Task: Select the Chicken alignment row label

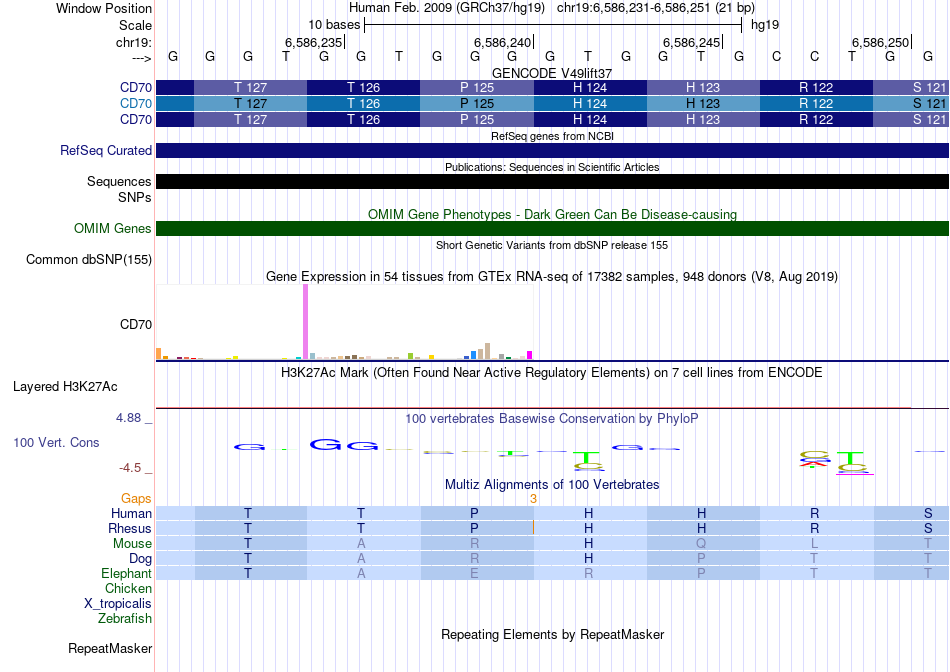Action: pyautogui.click(x=128, y=588)
